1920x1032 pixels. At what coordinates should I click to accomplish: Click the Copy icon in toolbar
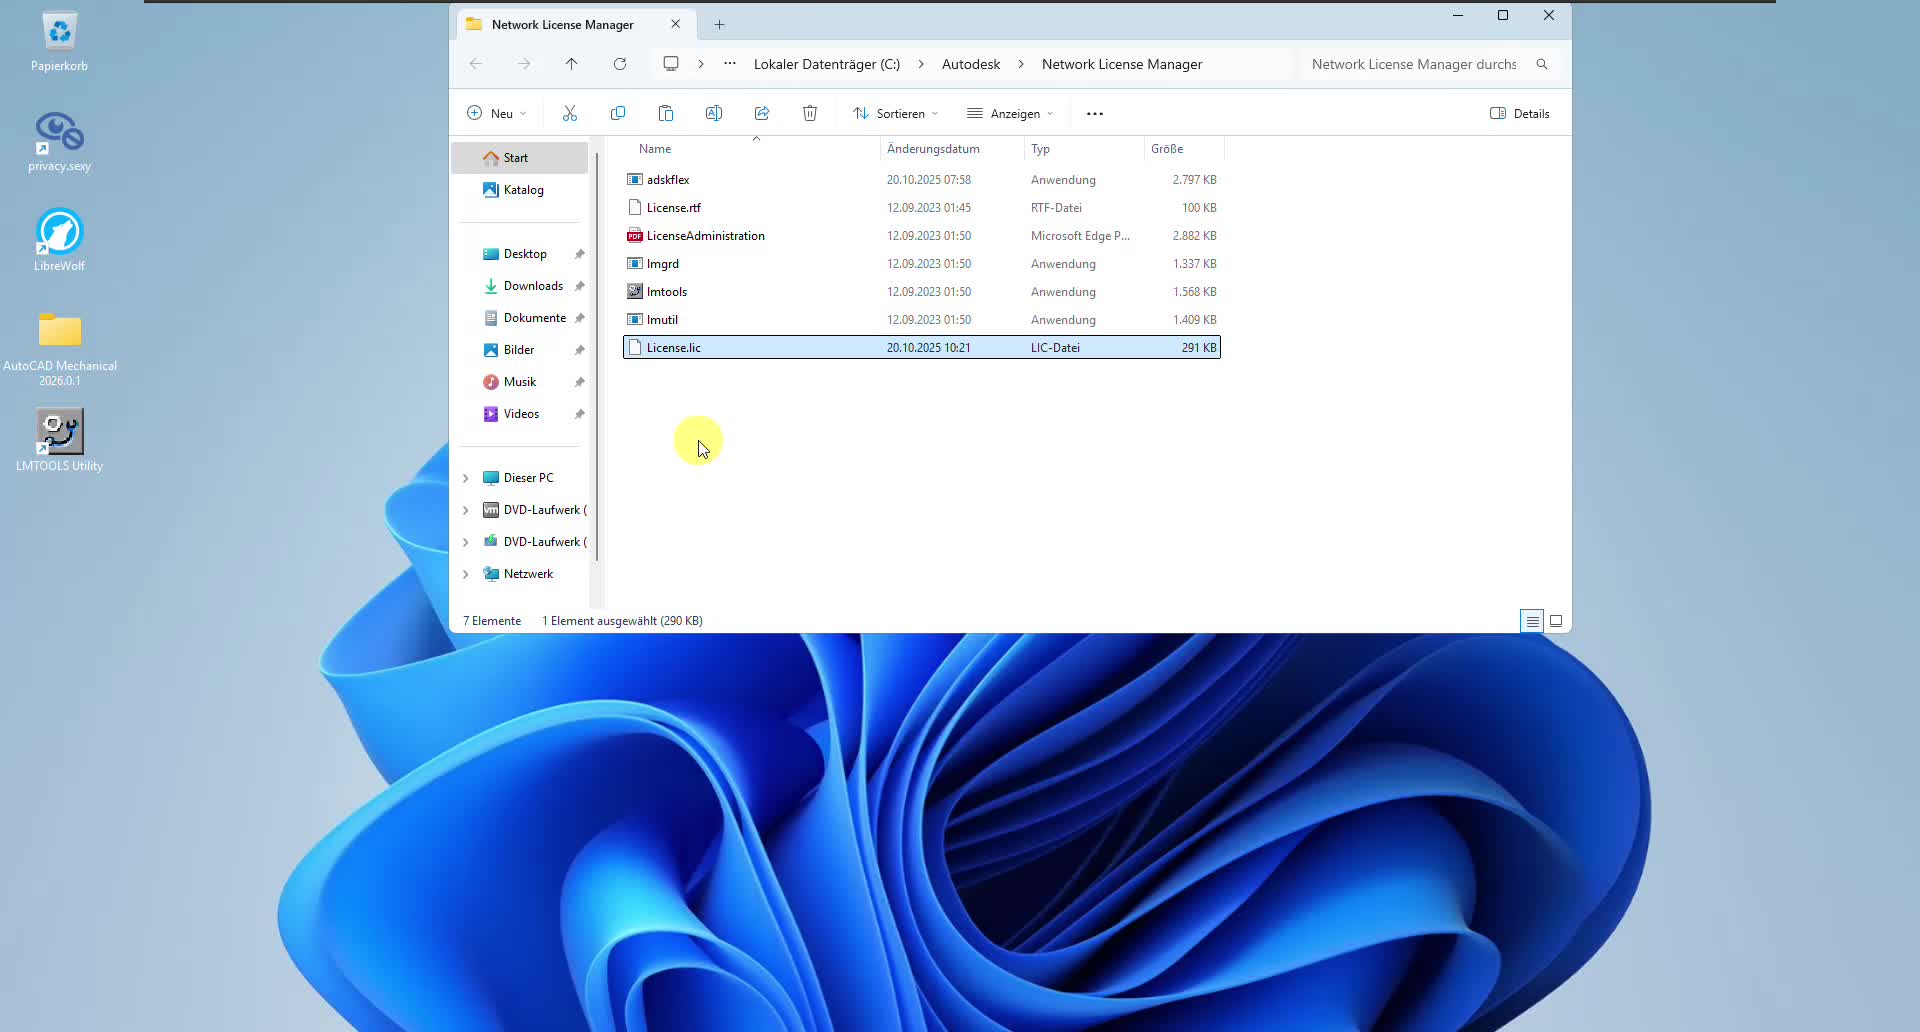pyautogui.click(x=618, y=114)
